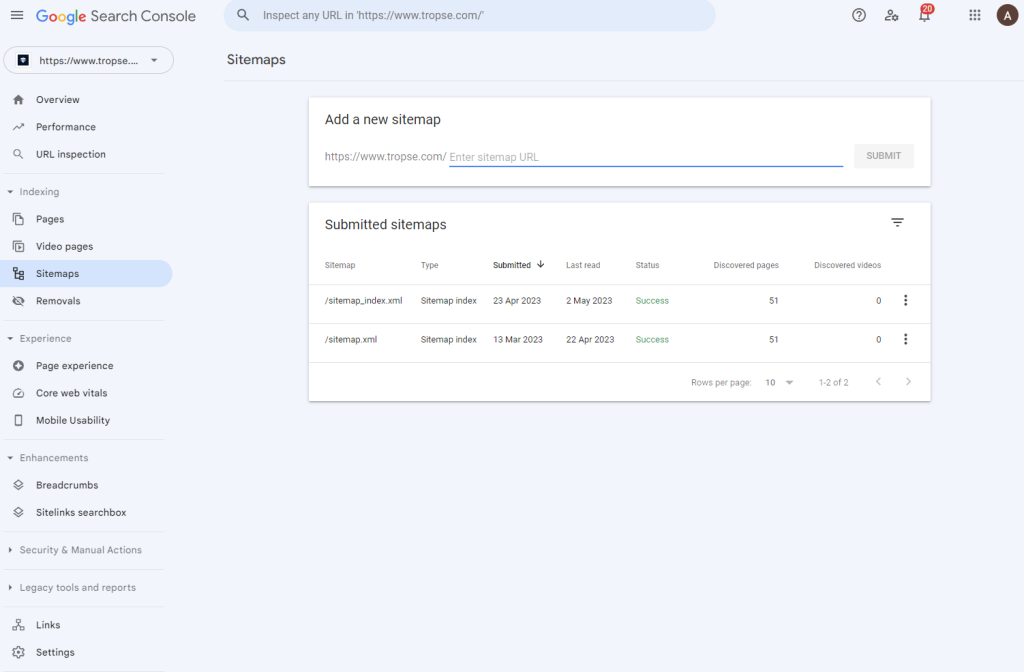
Task: Change rows per page dropdown
Action: [x=779, y=383]
